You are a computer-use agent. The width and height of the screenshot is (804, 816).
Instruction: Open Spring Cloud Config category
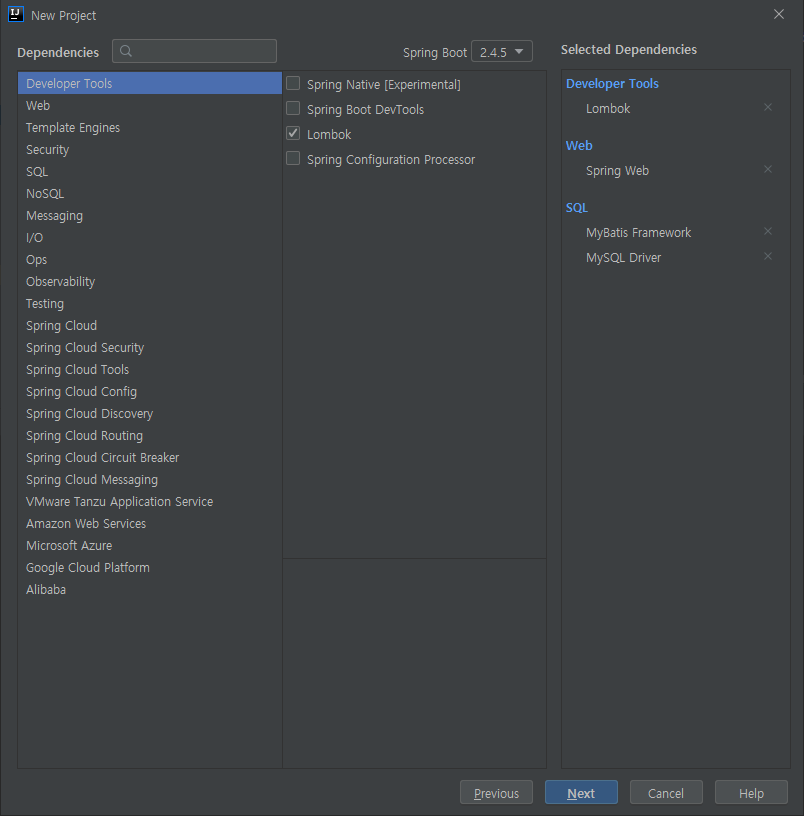pyautogui.click(x=150, y=392)
